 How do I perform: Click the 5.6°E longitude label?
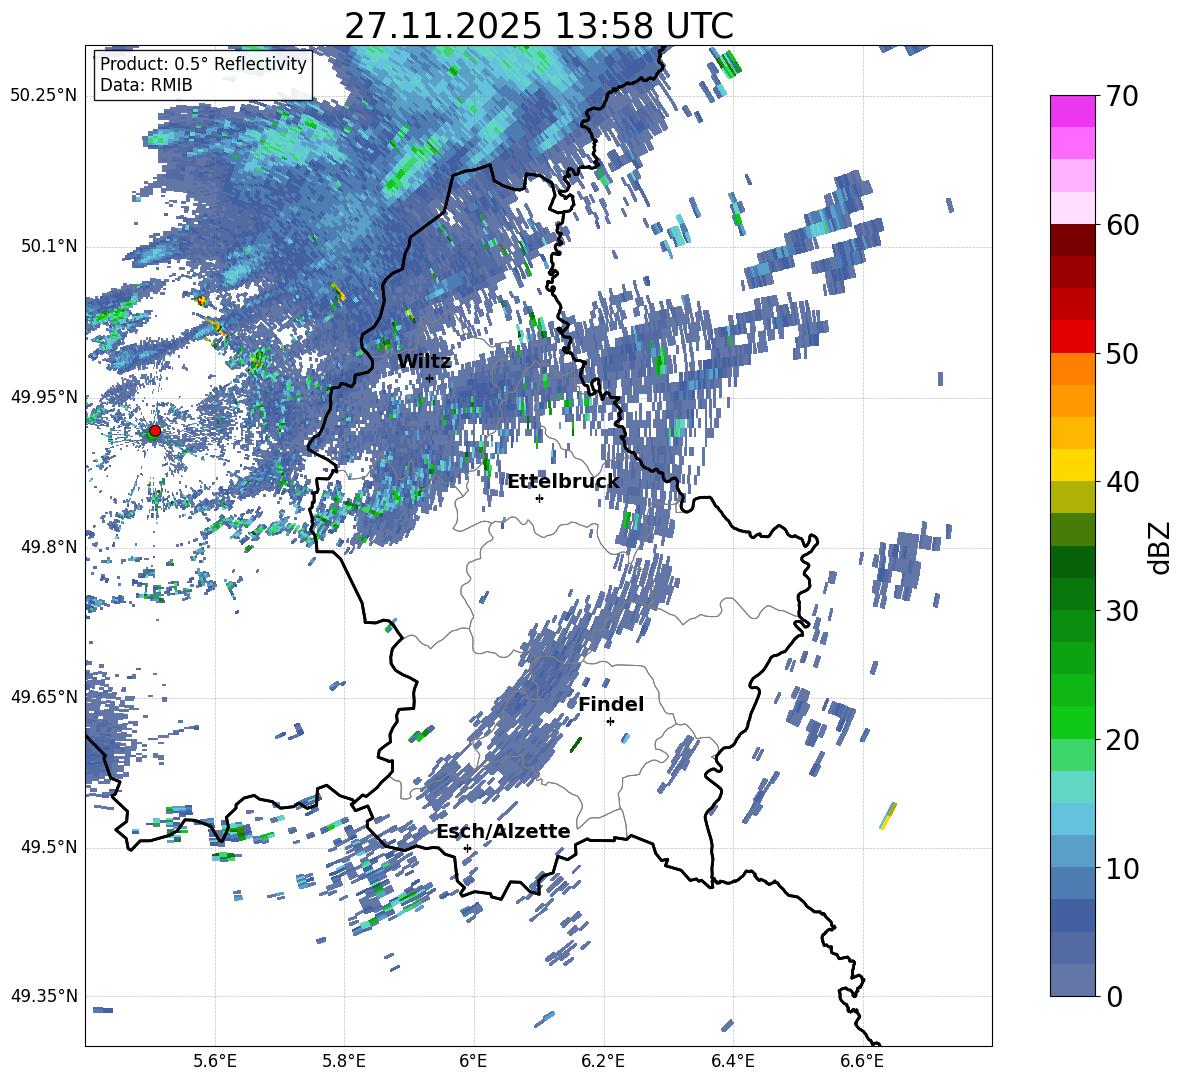click(215, 1061)
